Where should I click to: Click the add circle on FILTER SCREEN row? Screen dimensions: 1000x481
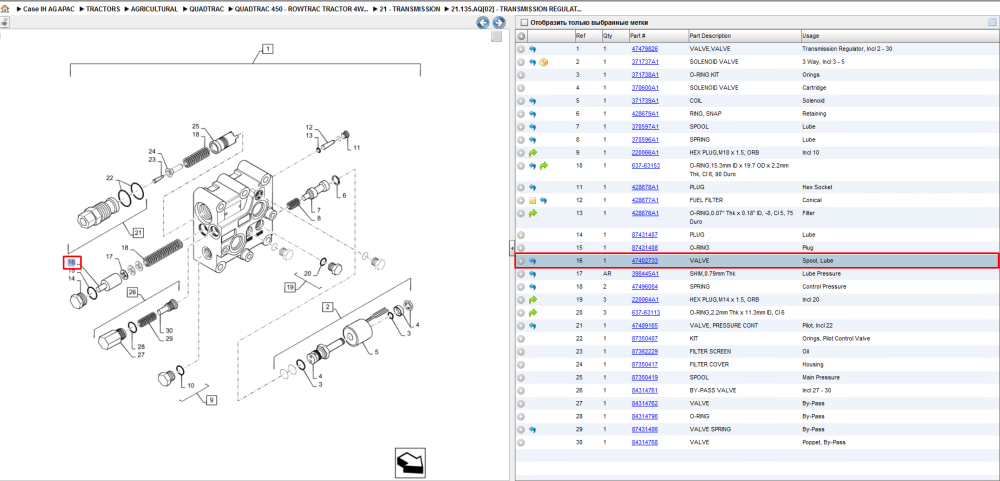click(521, 352)
